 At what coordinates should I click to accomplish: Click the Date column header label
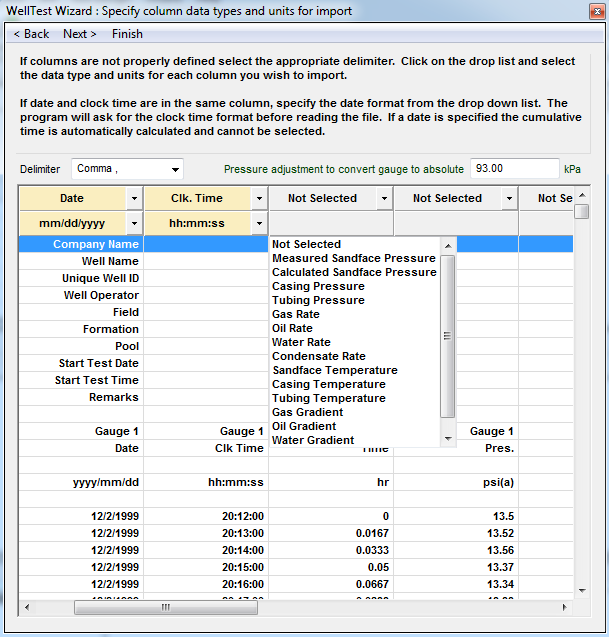tap(72, 199)
